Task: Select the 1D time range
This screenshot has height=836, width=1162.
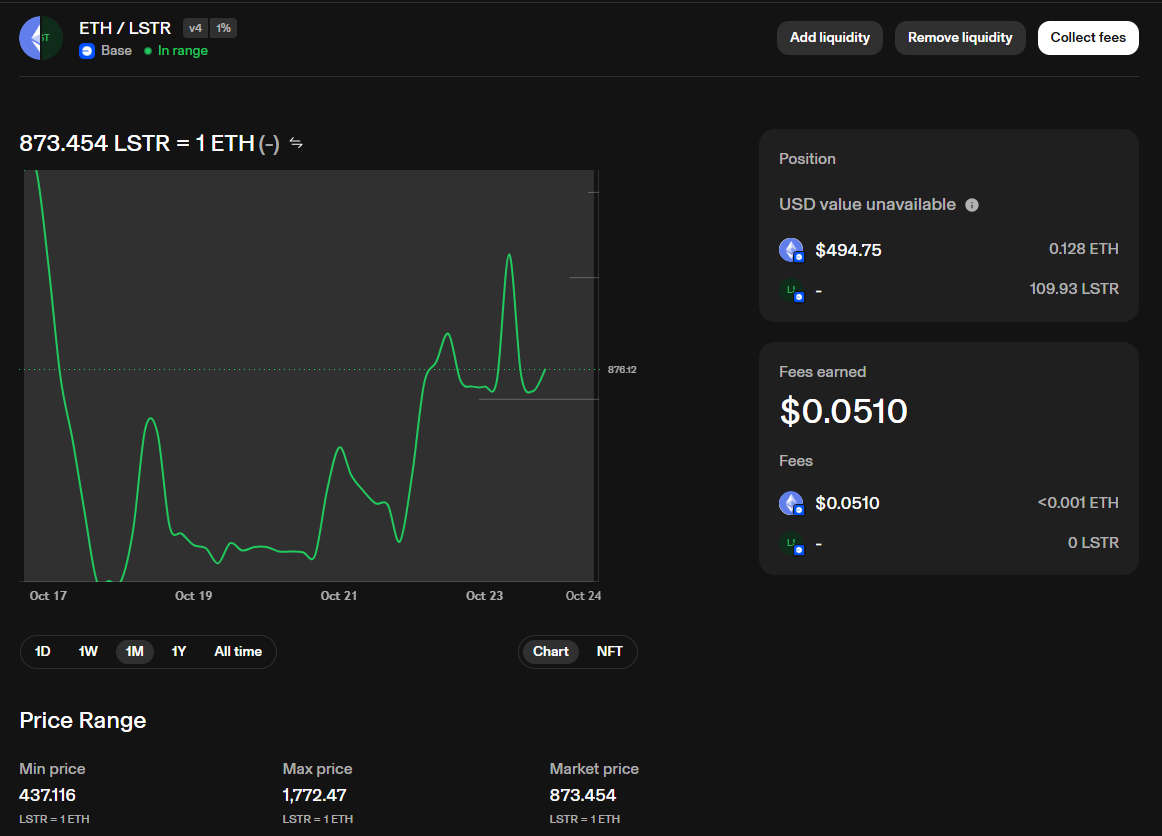Action: pyautogui.click(x=43, y=652)
